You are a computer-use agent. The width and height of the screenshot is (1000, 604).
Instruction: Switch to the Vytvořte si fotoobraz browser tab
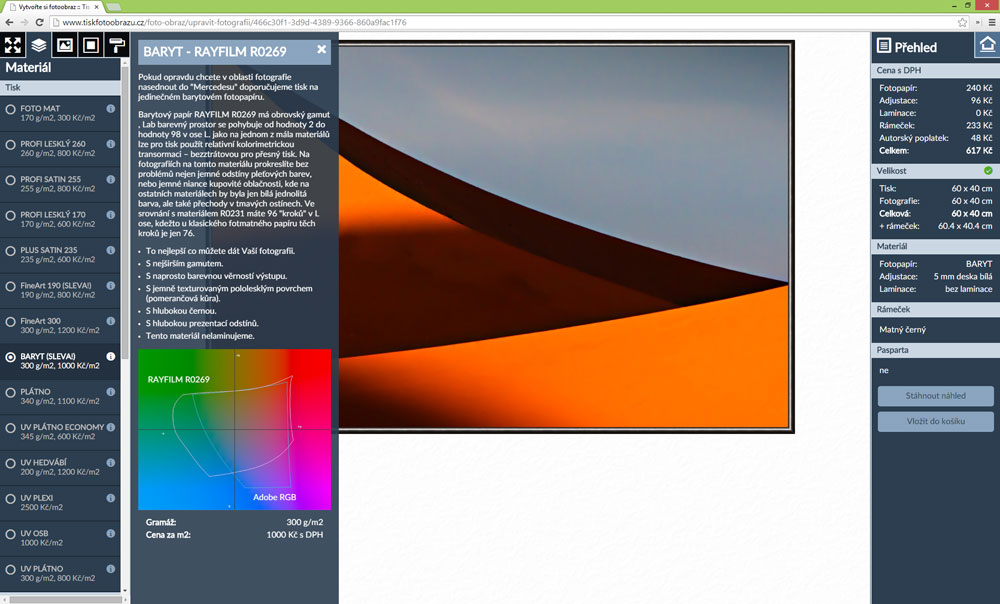(x=50, y=6)
